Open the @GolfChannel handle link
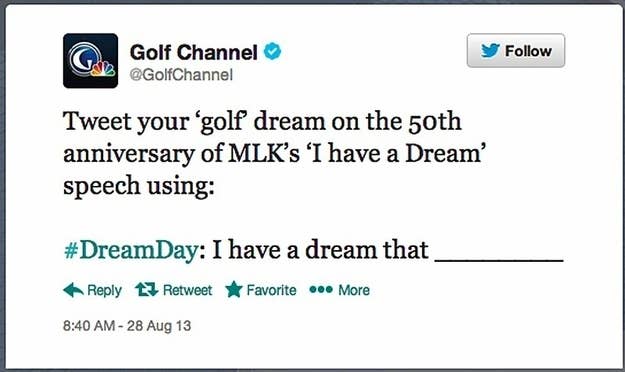The image size is (625, 372). 181,75
